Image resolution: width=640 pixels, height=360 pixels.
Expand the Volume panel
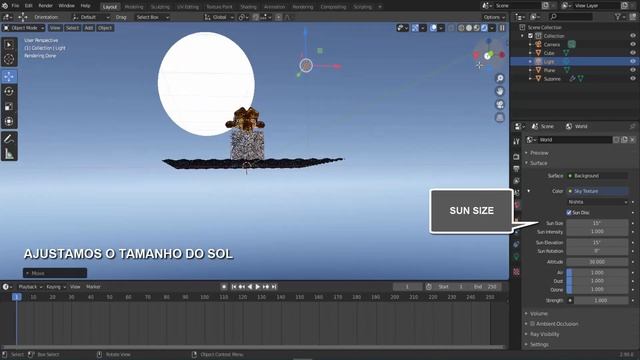coord(538,313)
